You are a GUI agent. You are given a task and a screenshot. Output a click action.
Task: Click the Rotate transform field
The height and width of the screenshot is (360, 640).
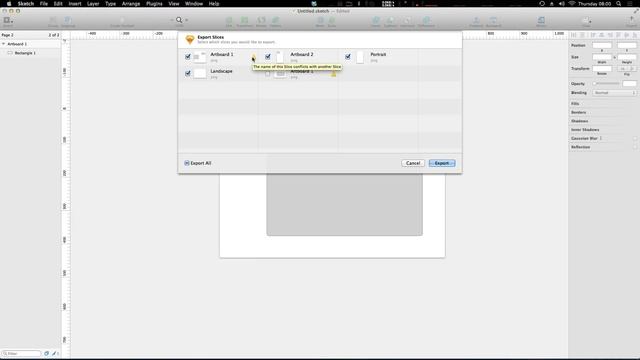[x=602, y=69]
